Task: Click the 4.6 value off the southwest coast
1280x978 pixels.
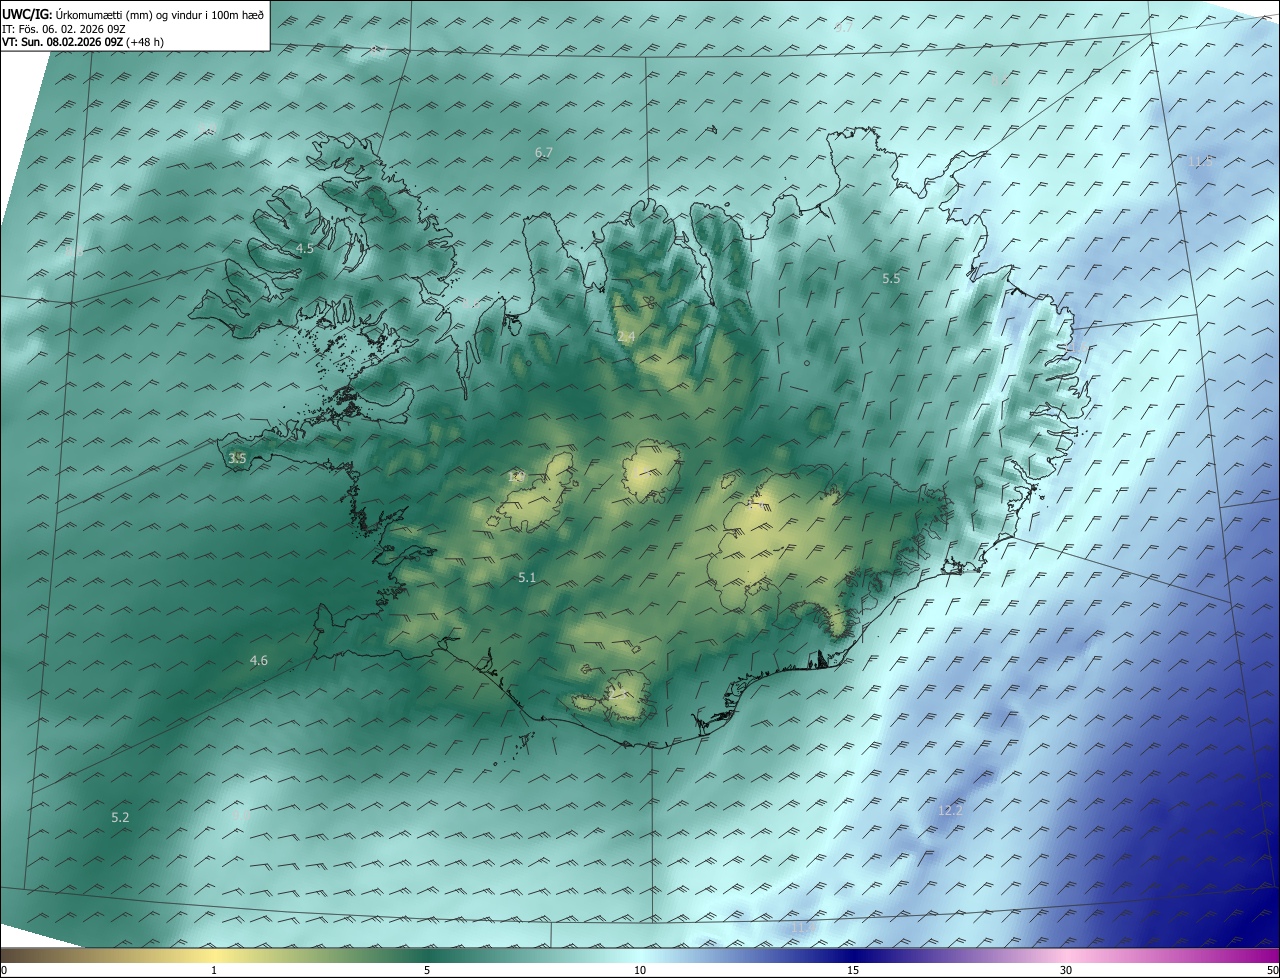Action: [x=259, y=661]
